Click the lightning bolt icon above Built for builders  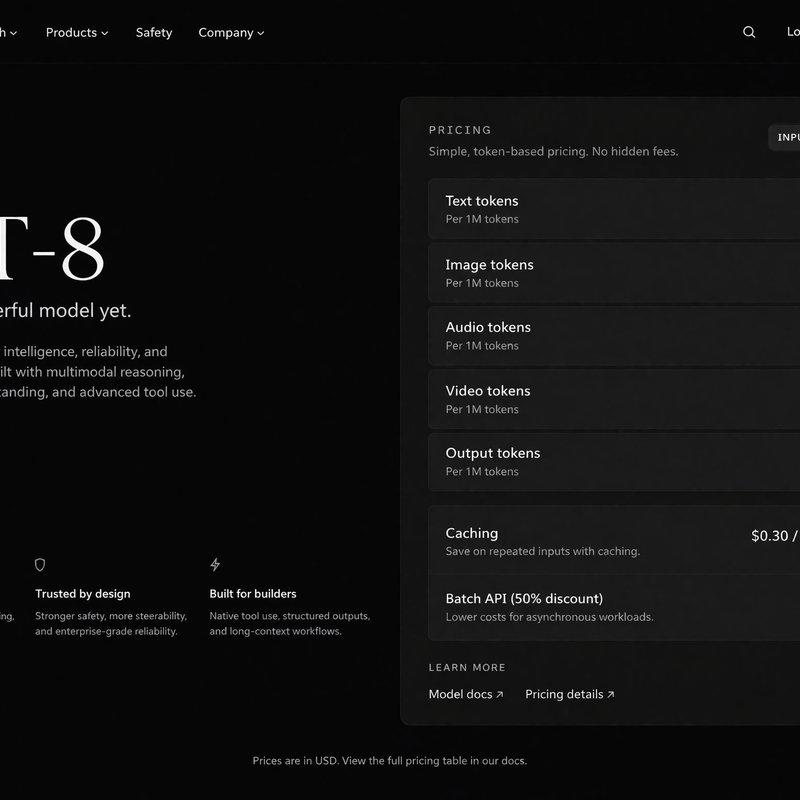[215, 564]
